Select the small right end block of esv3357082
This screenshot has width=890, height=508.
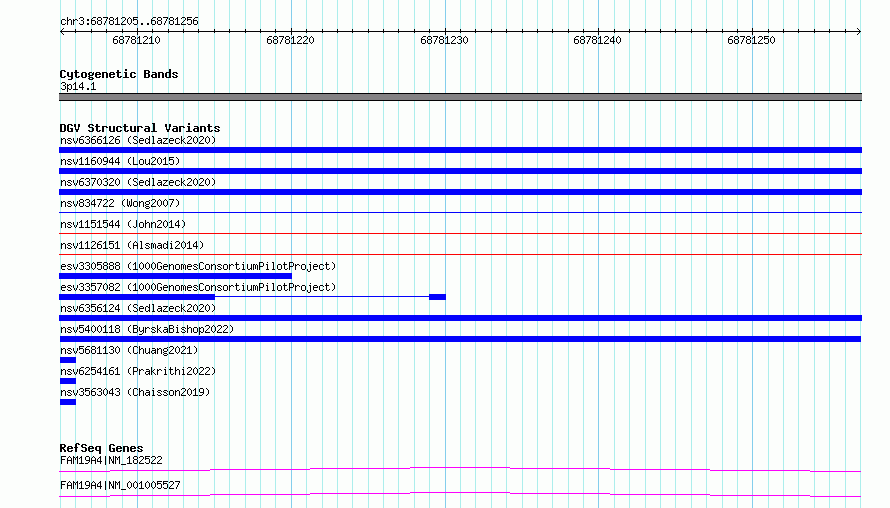pyautogui.click(x=437, y=297)
